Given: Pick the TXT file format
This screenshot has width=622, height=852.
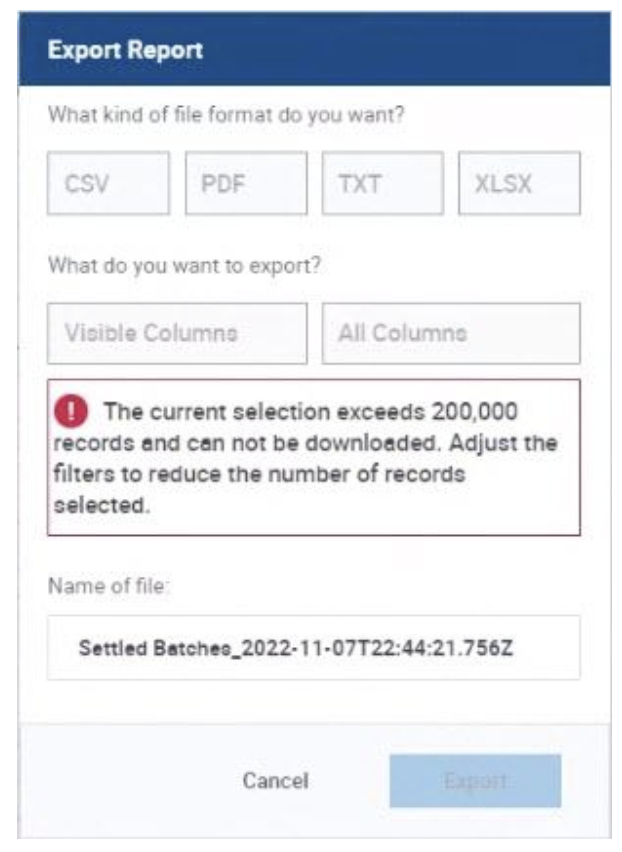Looking at the screenshot, I should point(382,184).
